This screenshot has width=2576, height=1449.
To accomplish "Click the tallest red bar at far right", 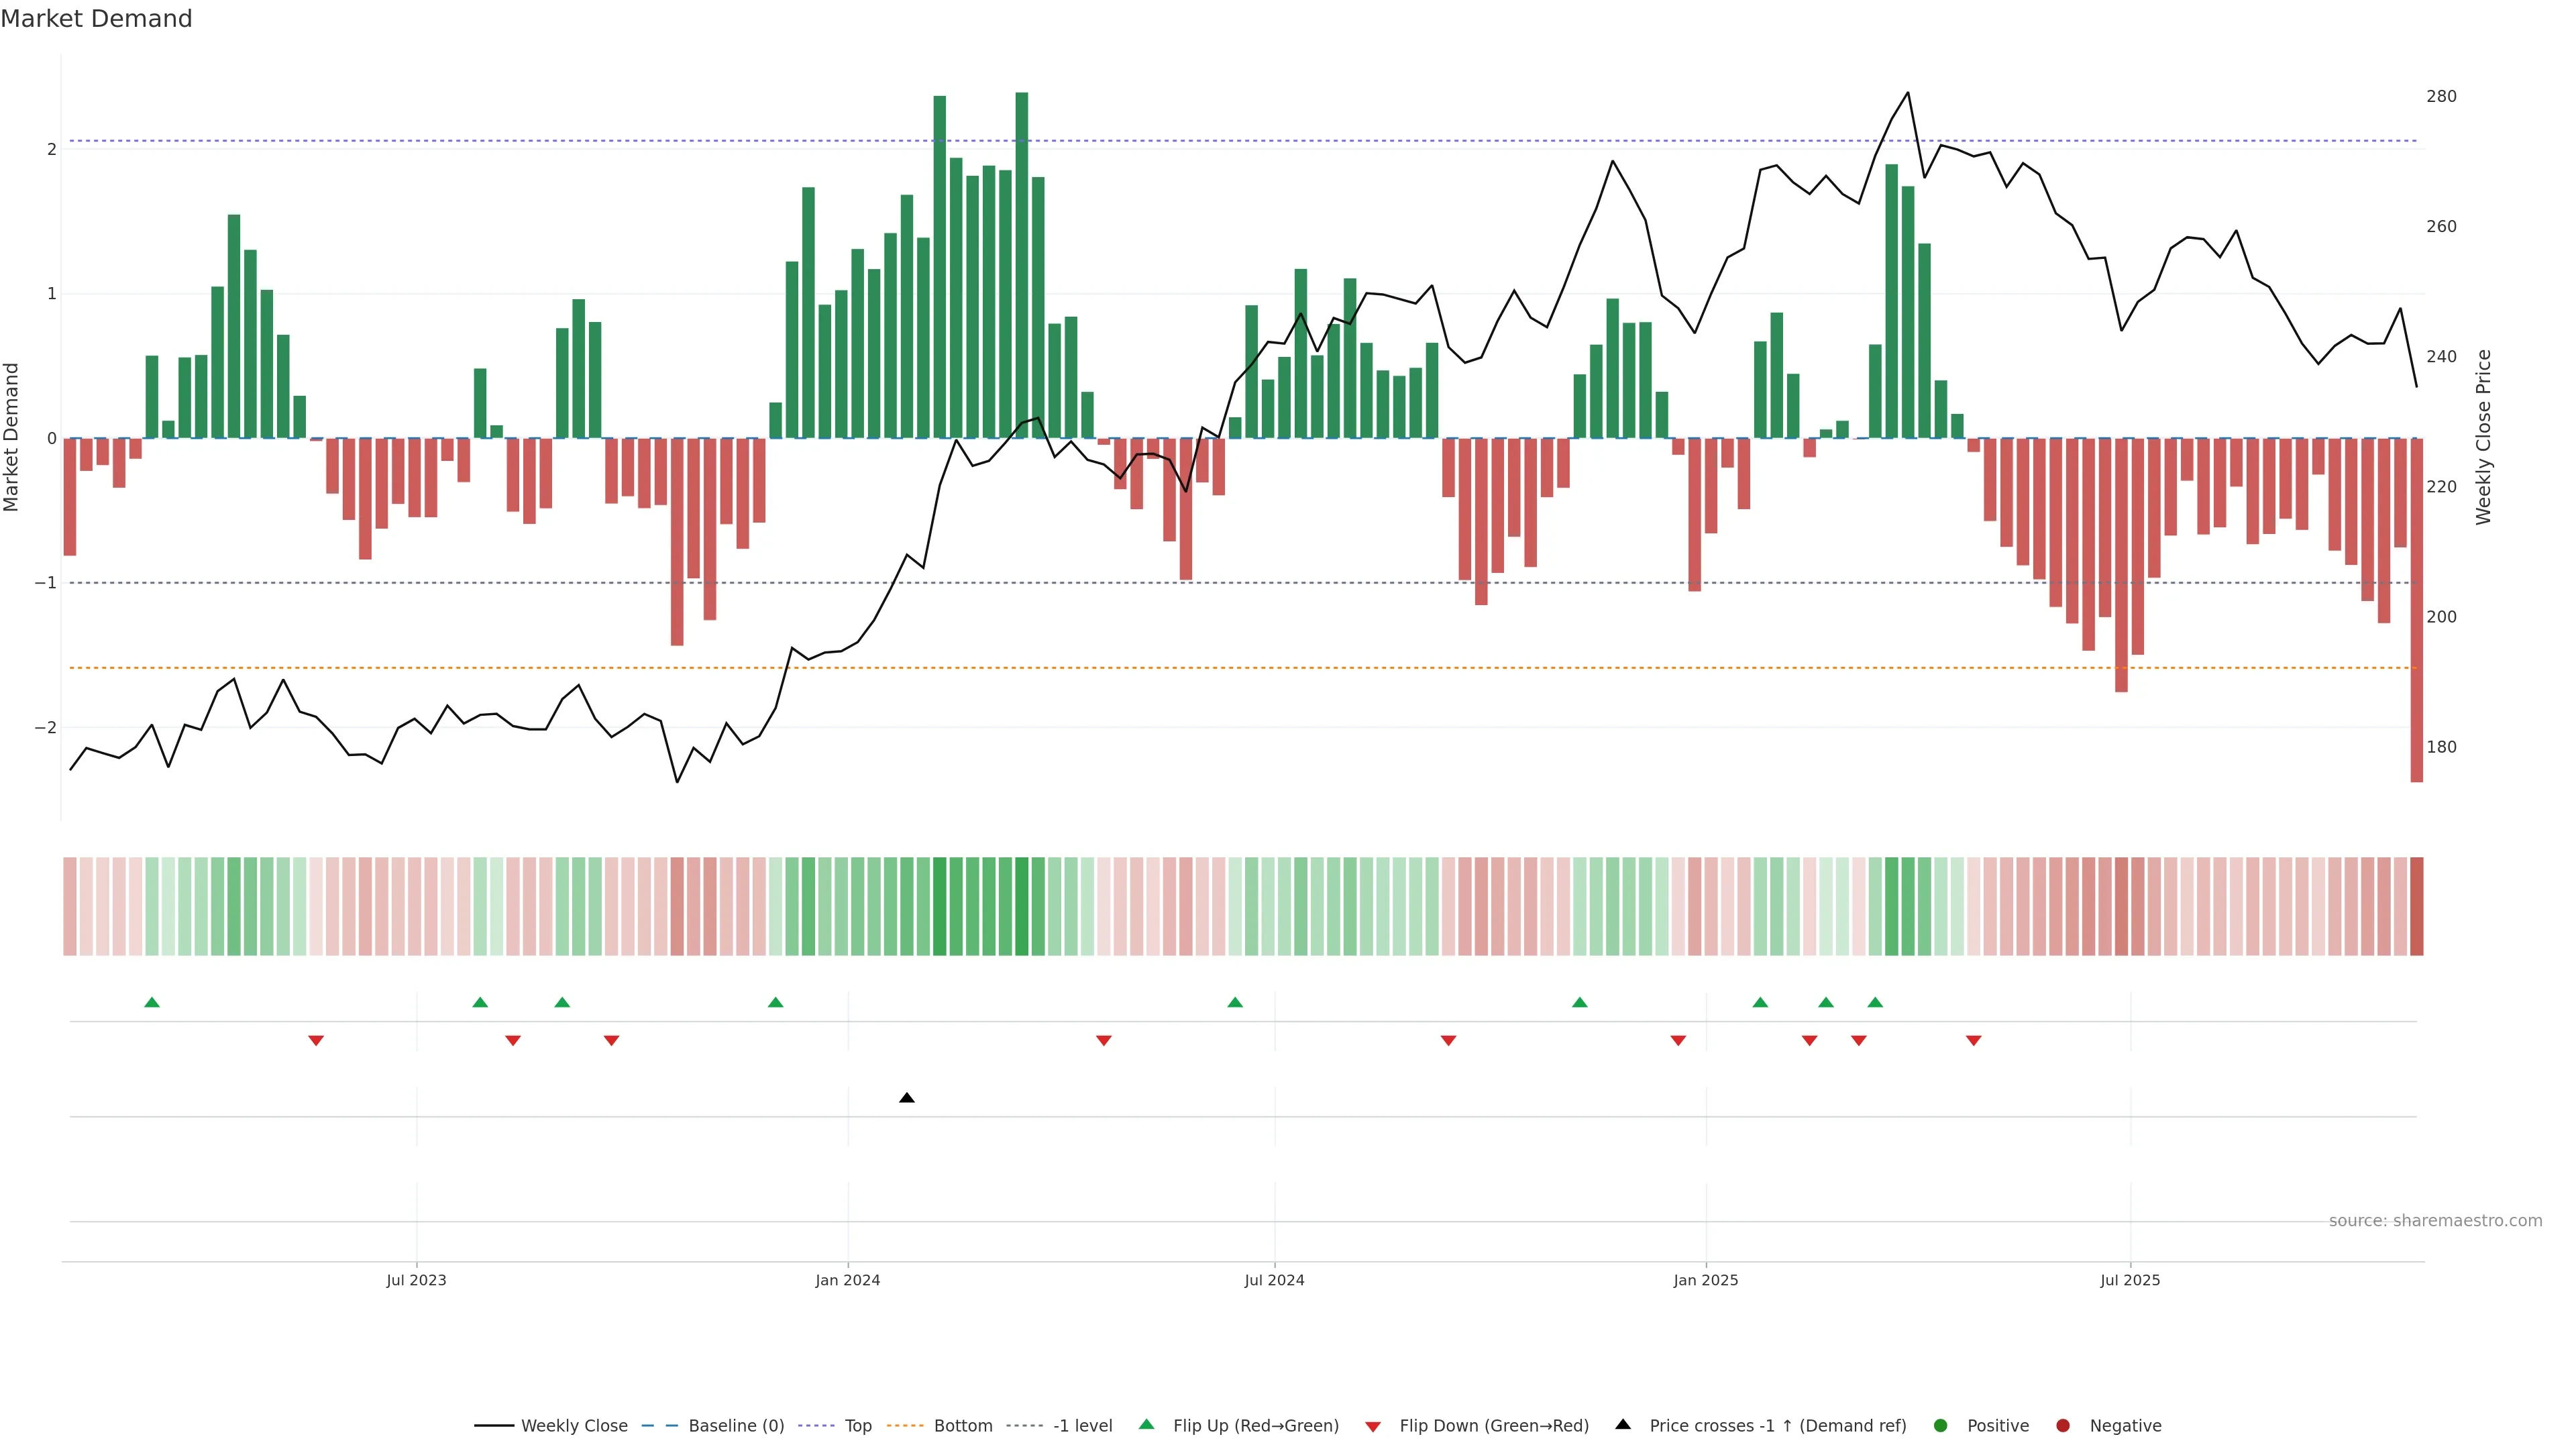I will coord(2416,610).
